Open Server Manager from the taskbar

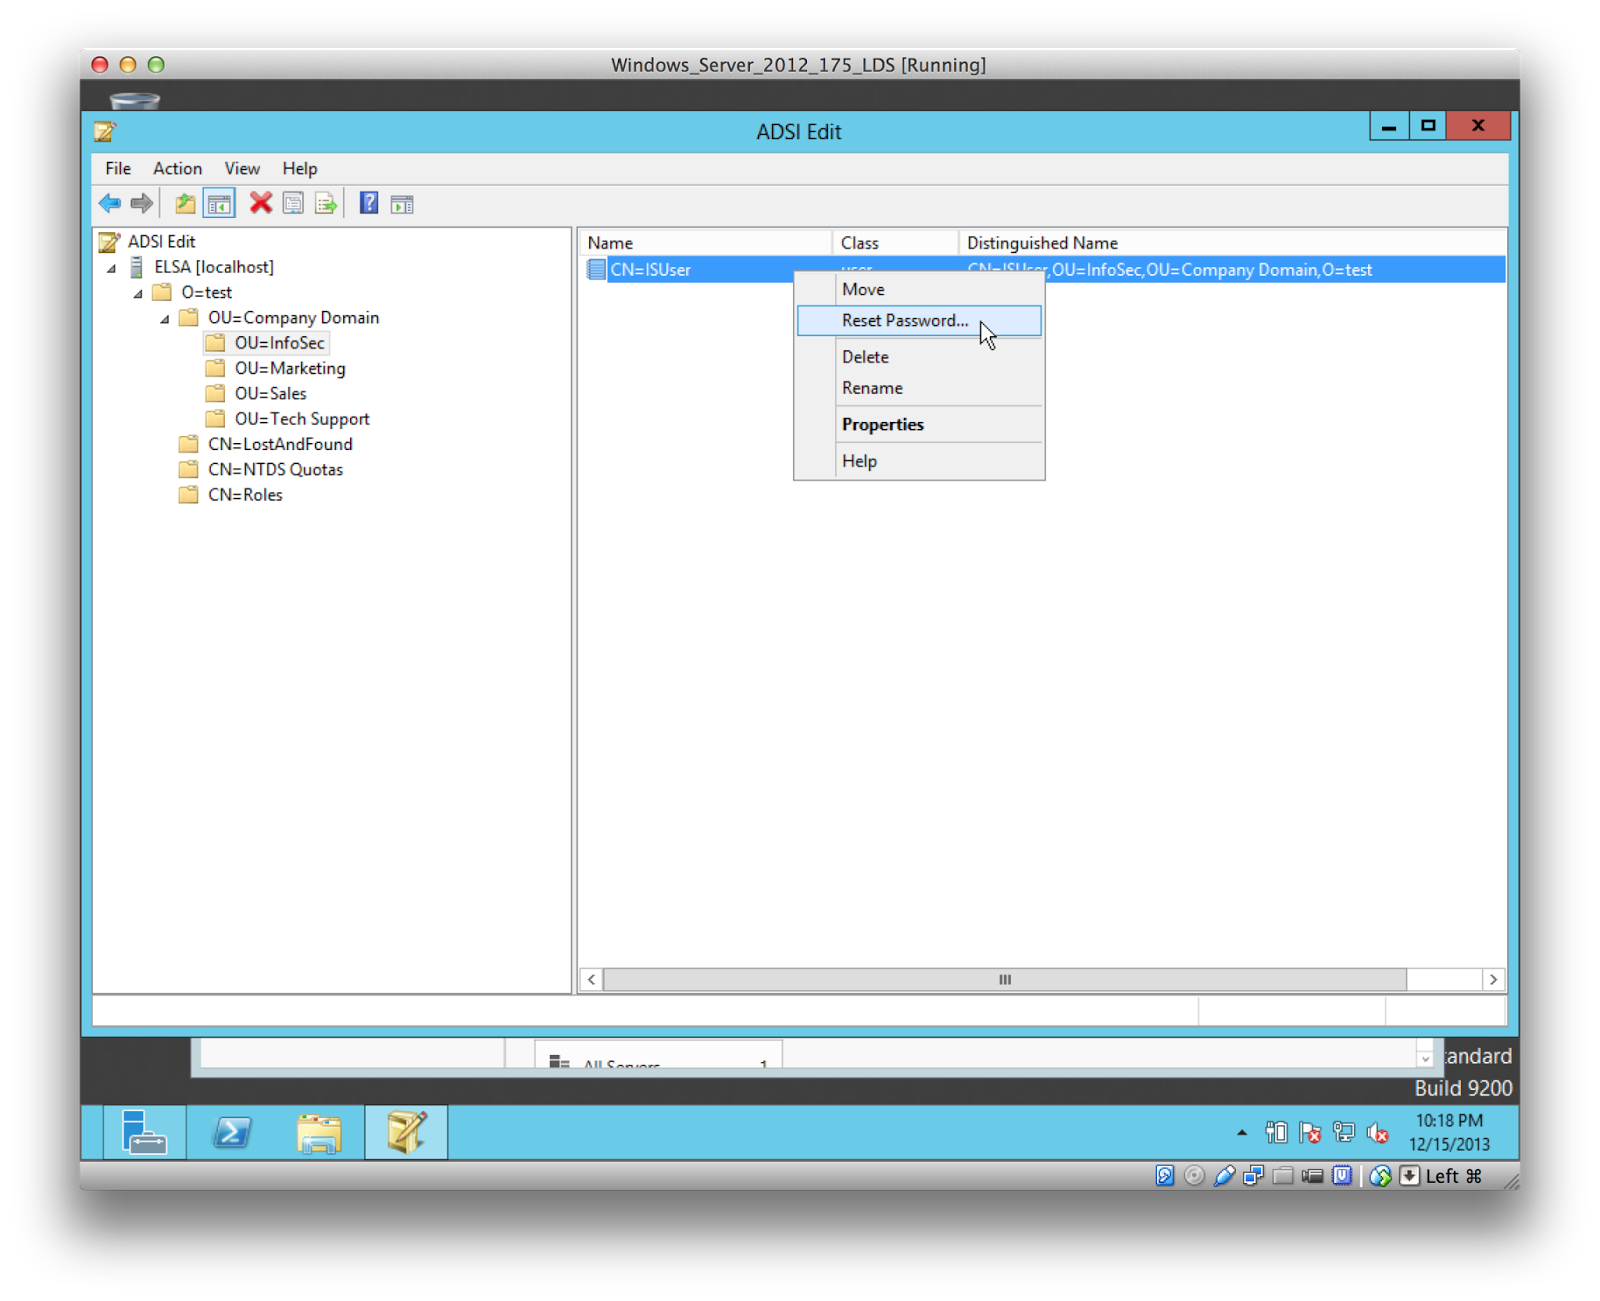(145, 1132)
